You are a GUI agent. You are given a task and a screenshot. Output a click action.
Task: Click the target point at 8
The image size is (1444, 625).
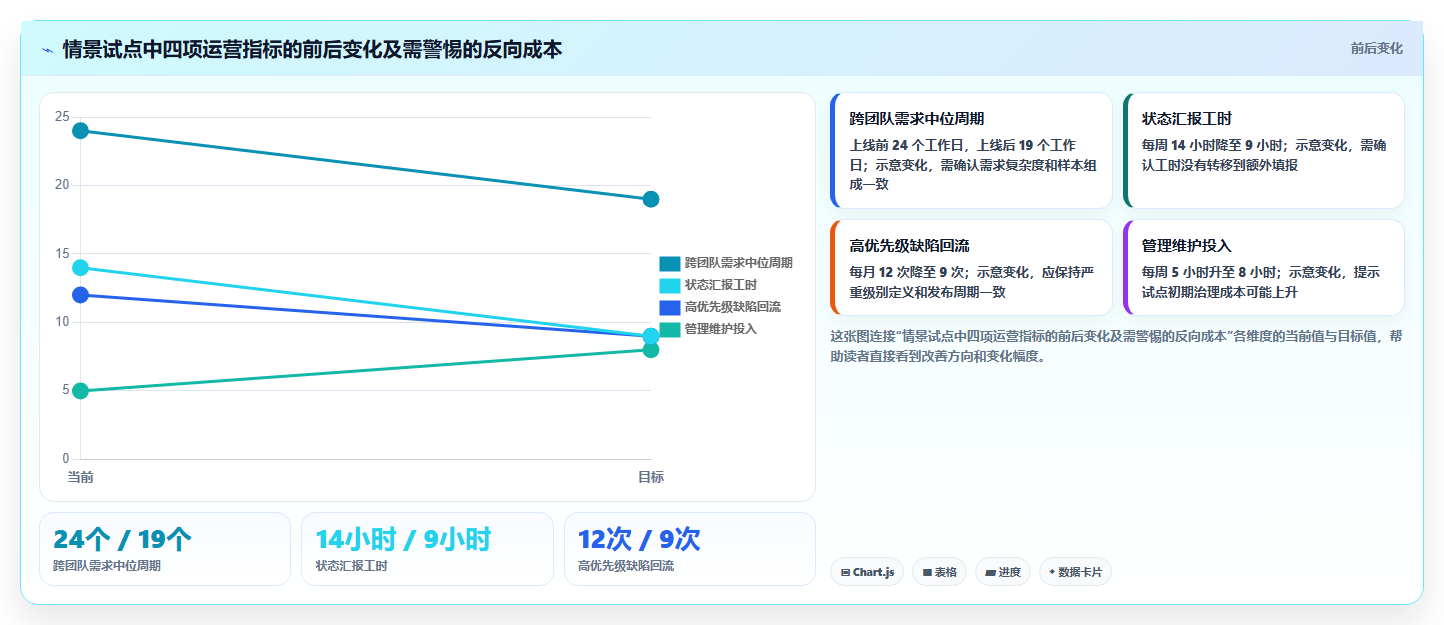(651, 350)
